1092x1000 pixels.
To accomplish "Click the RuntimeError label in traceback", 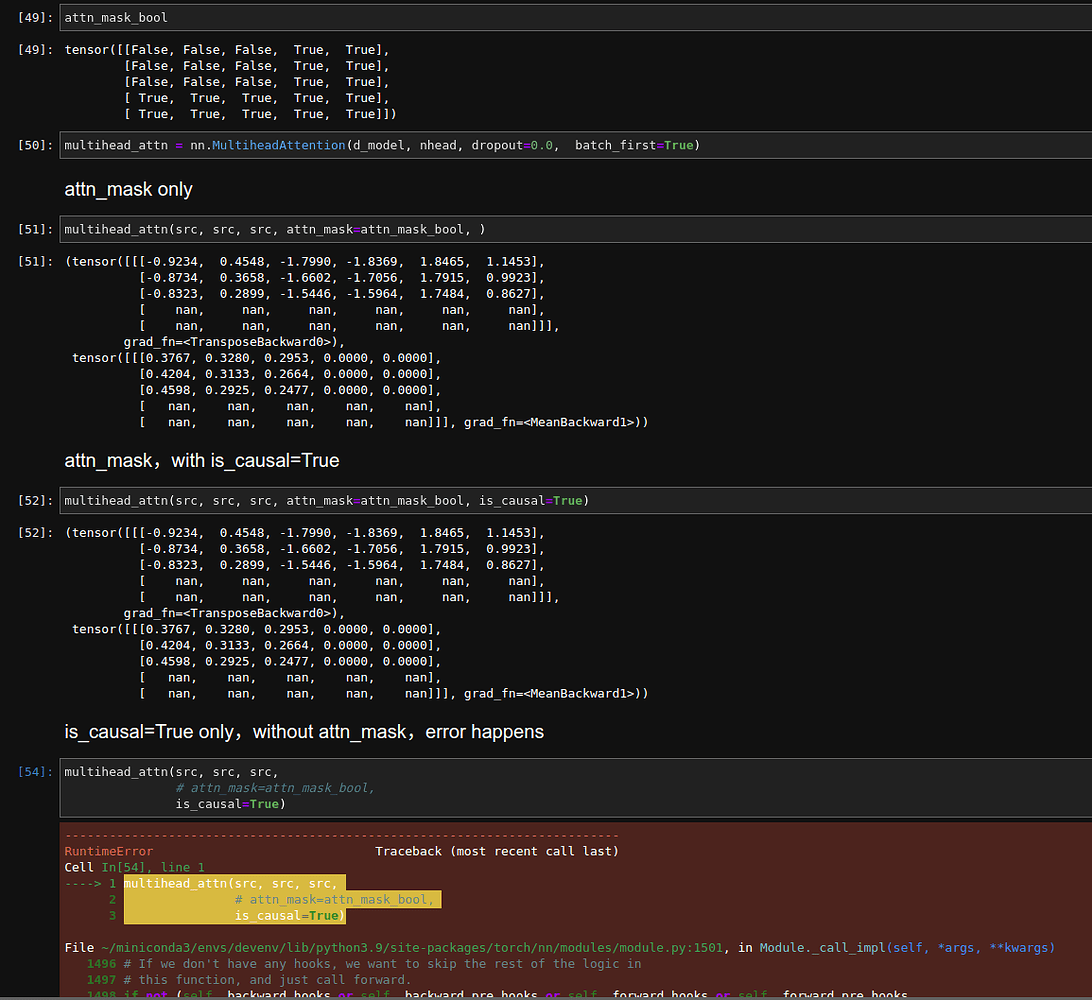I will pyautogui.click(x=104, y=851).
